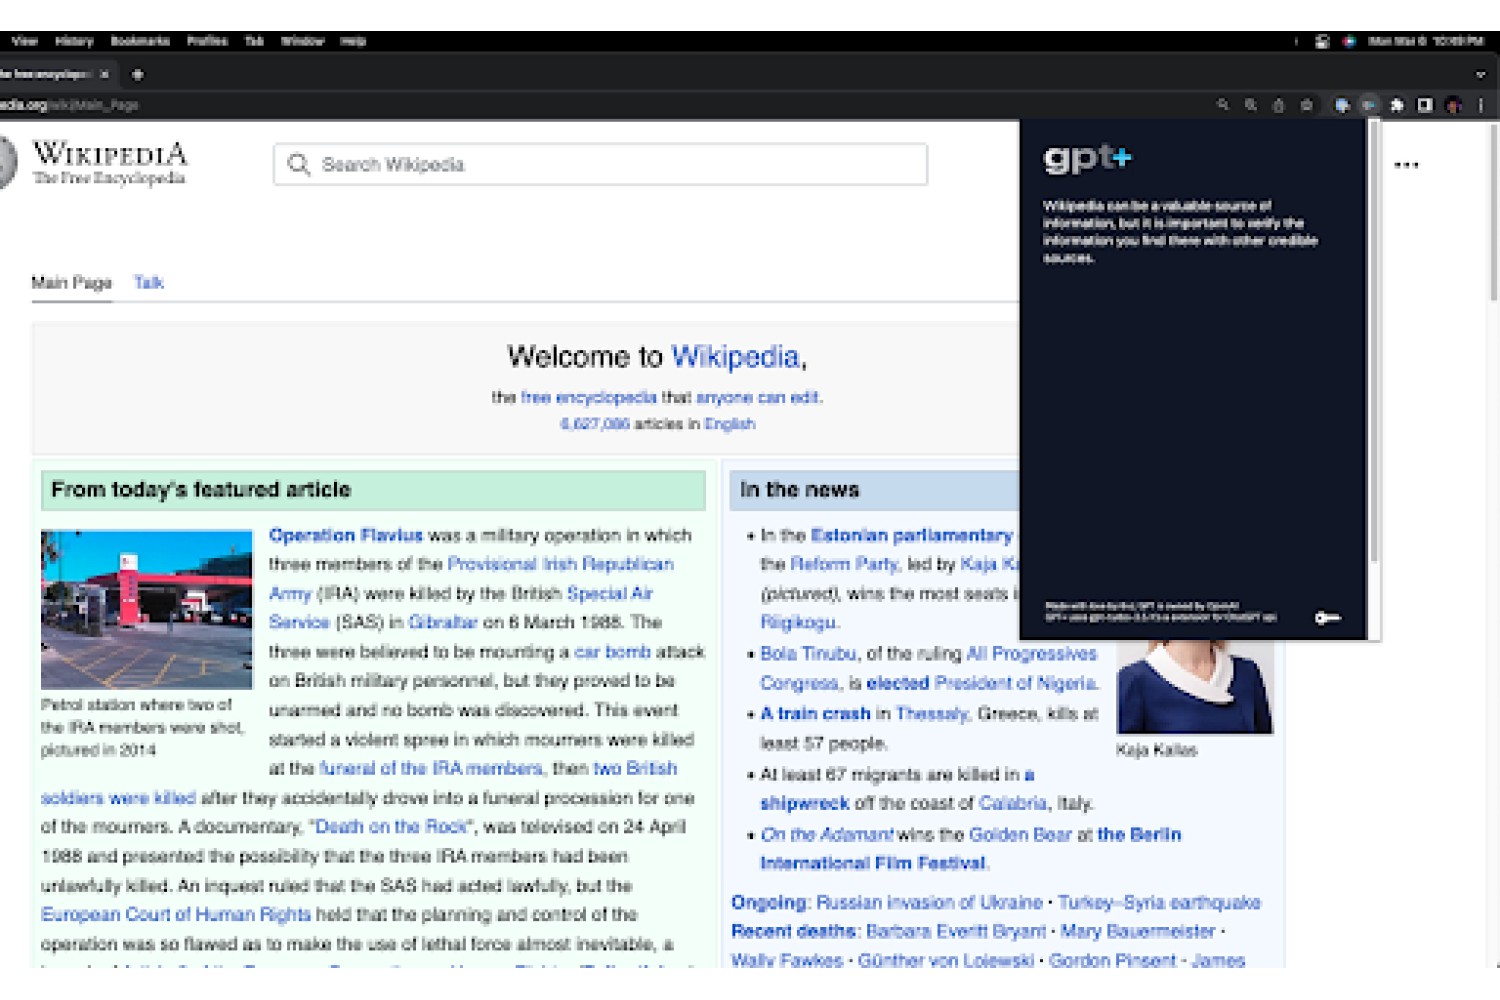Open funeral of the IRA members link

431,769
